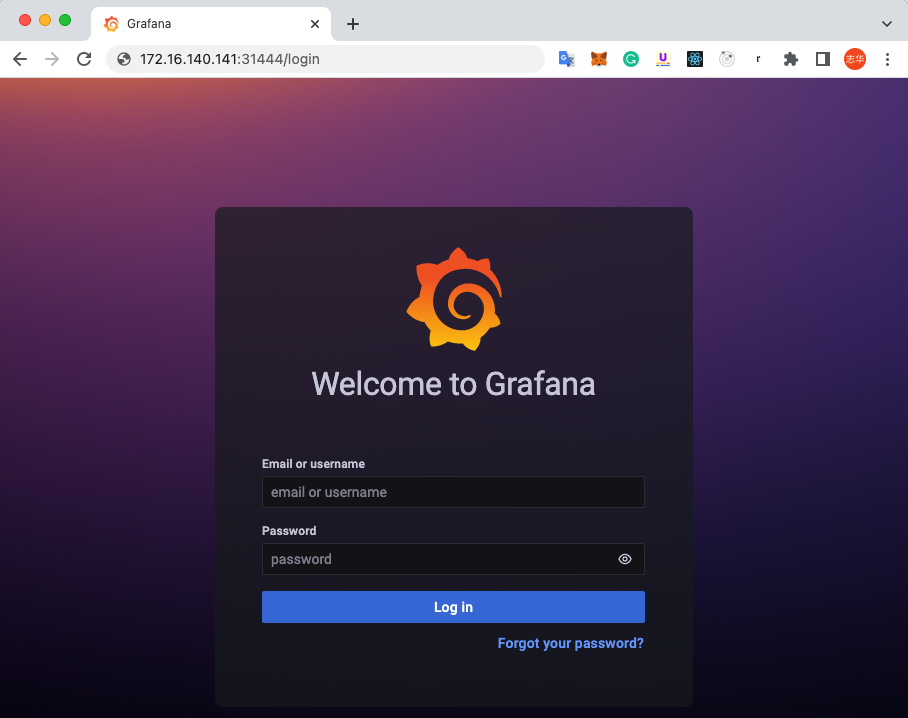Open the Forgot your password link
This screenshot has height=718, width=908.
(x=570, y=643)
